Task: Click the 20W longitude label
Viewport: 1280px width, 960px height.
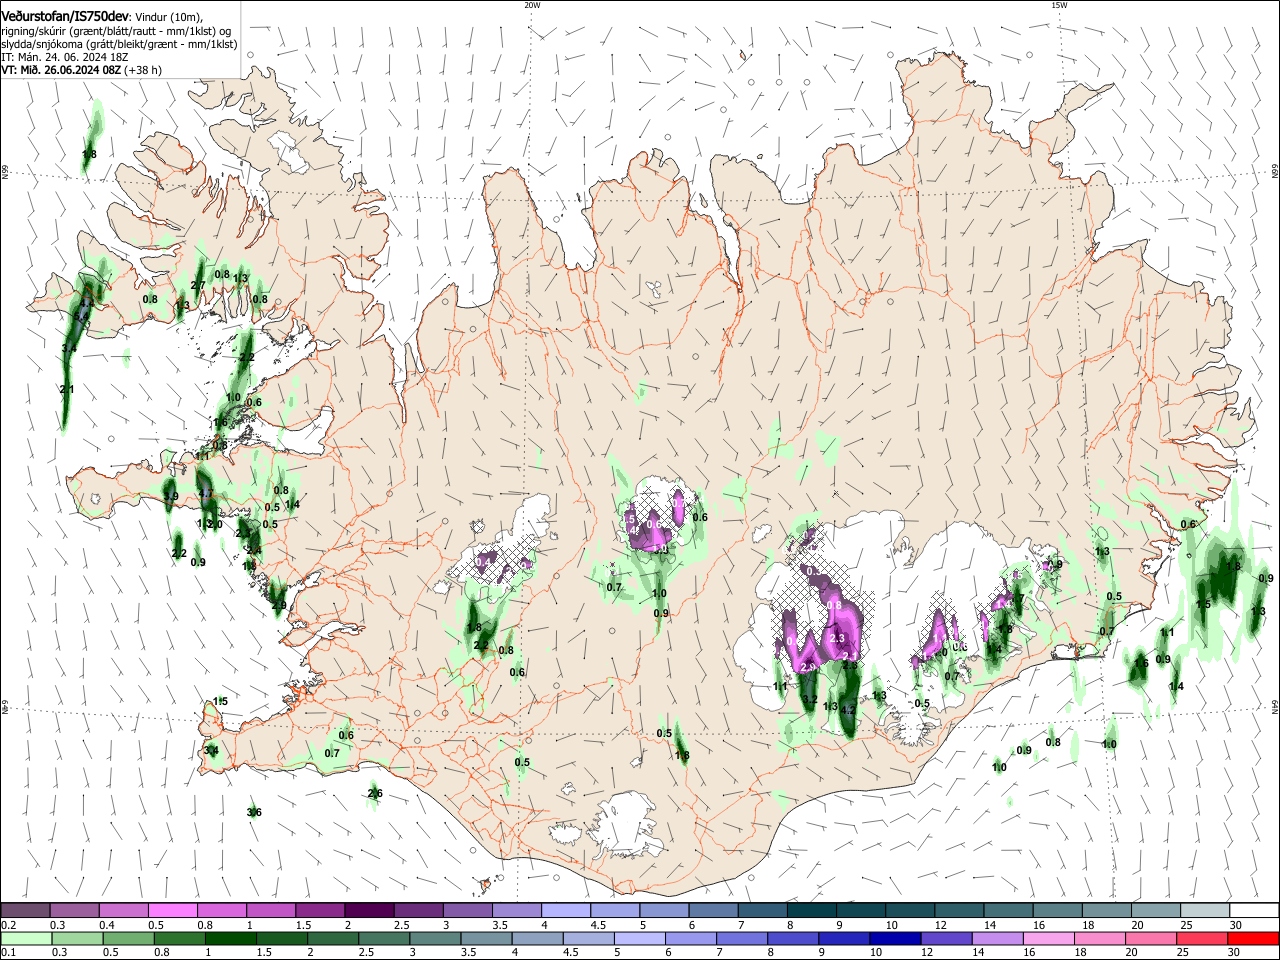Action: [x=532, y=5]
